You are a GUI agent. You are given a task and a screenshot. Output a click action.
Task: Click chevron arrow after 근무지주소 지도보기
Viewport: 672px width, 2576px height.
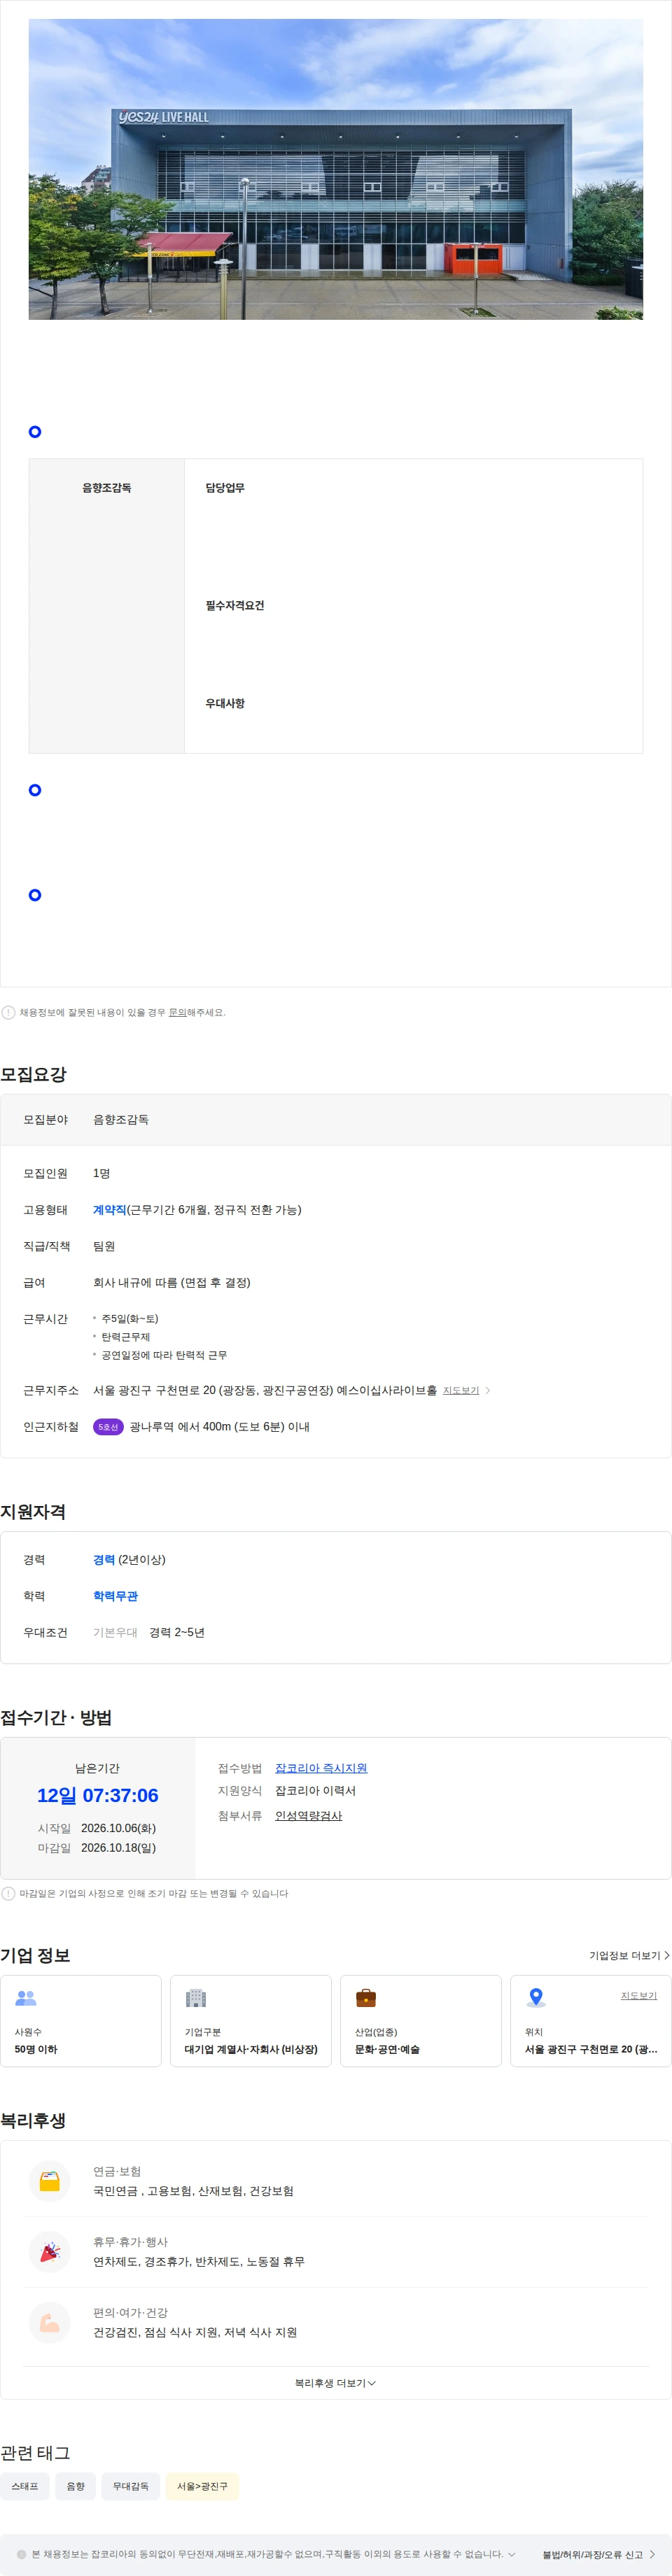point(488,1390)
